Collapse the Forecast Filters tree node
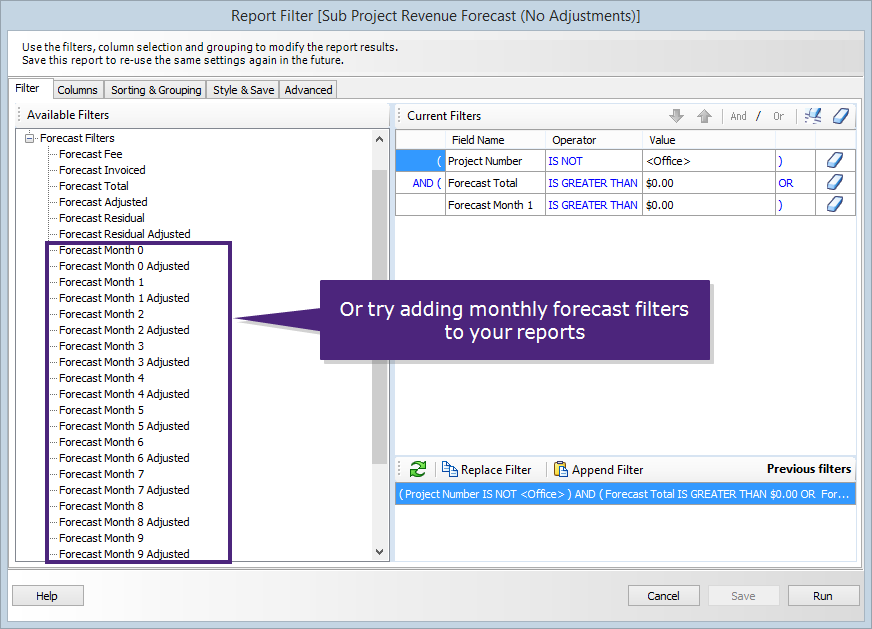The width and height of the screenshot is (872, 629). [30, 138]
